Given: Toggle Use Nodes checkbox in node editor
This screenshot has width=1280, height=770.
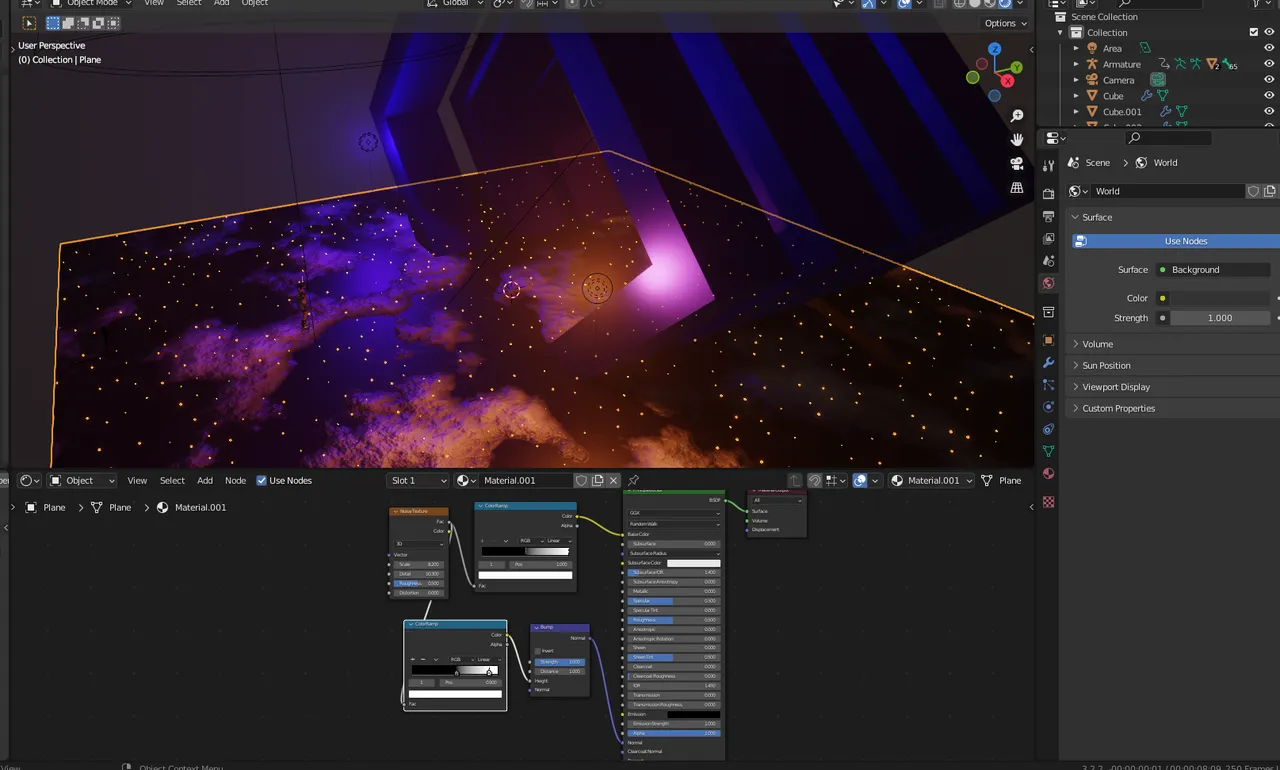Looking at the screenshot, I should [x=262, y=481].
